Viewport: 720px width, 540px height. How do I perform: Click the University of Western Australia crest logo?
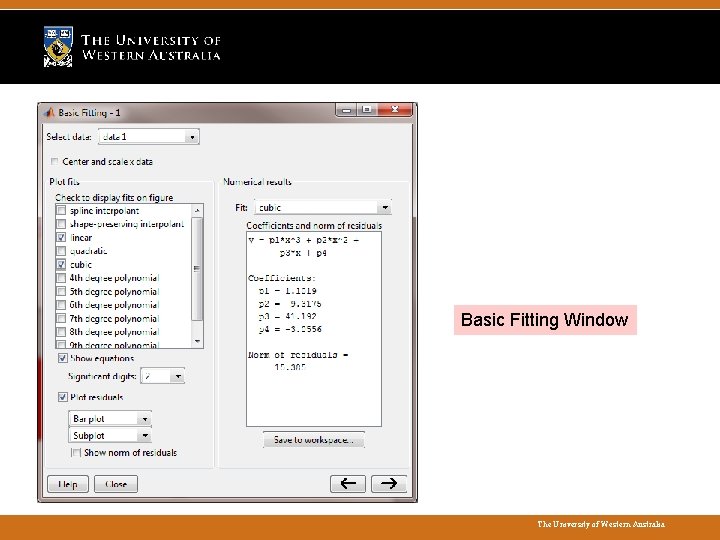pos(58,46)
